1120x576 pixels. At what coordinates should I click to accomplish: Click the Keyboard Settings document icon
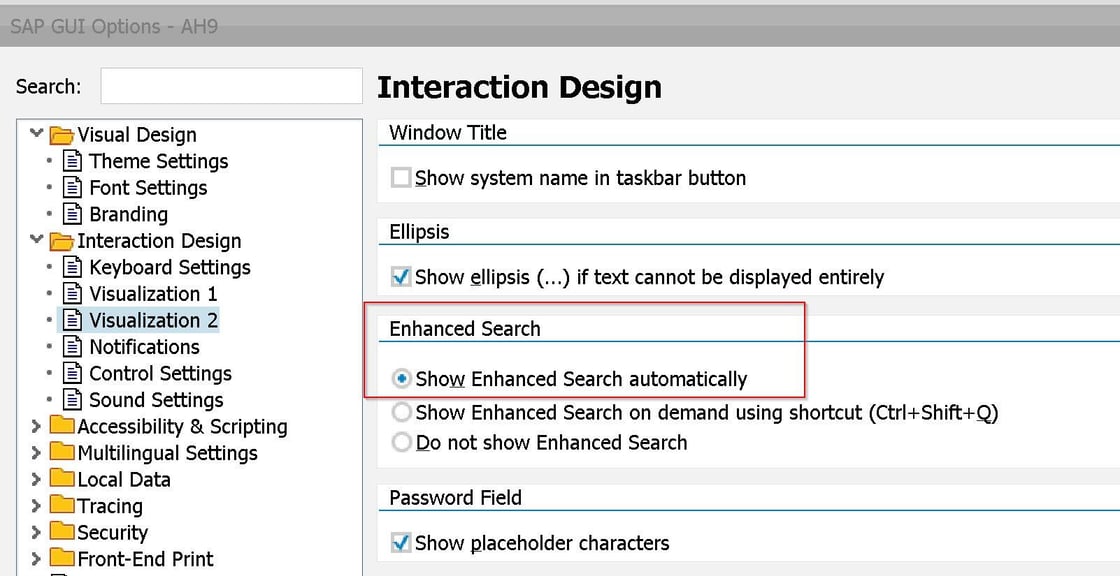tap(74, 267)
